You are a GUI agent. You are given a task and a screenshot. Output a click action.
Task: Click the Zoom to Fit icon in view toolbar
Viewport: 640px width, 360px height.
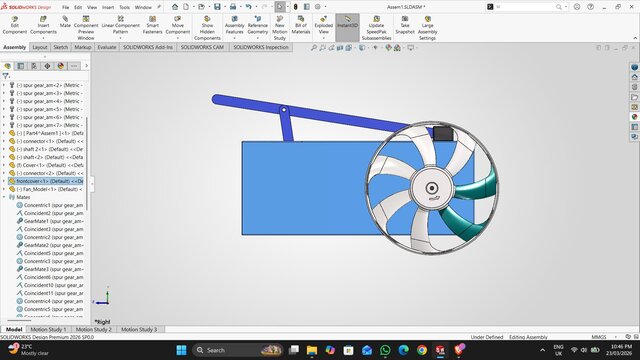(313, 48)
